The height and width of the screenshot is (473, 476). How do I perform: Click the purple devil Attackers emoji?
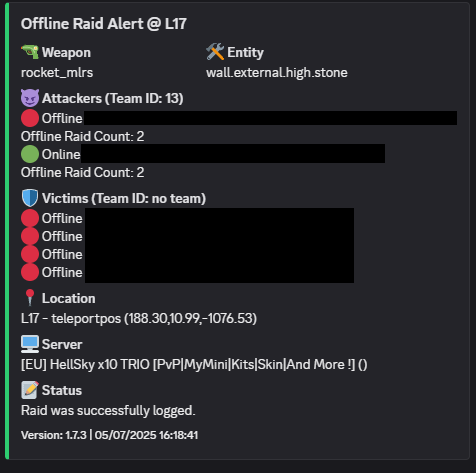[30, 98]
